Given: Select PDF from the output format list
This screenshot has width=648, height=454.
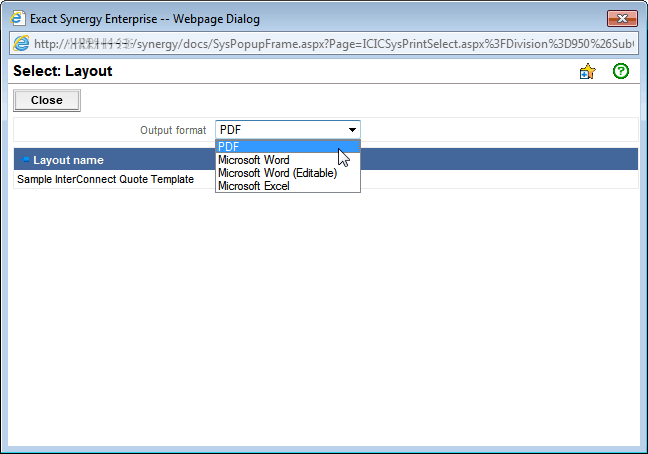Looking at the screenshot, I should (x=229, y=147).
